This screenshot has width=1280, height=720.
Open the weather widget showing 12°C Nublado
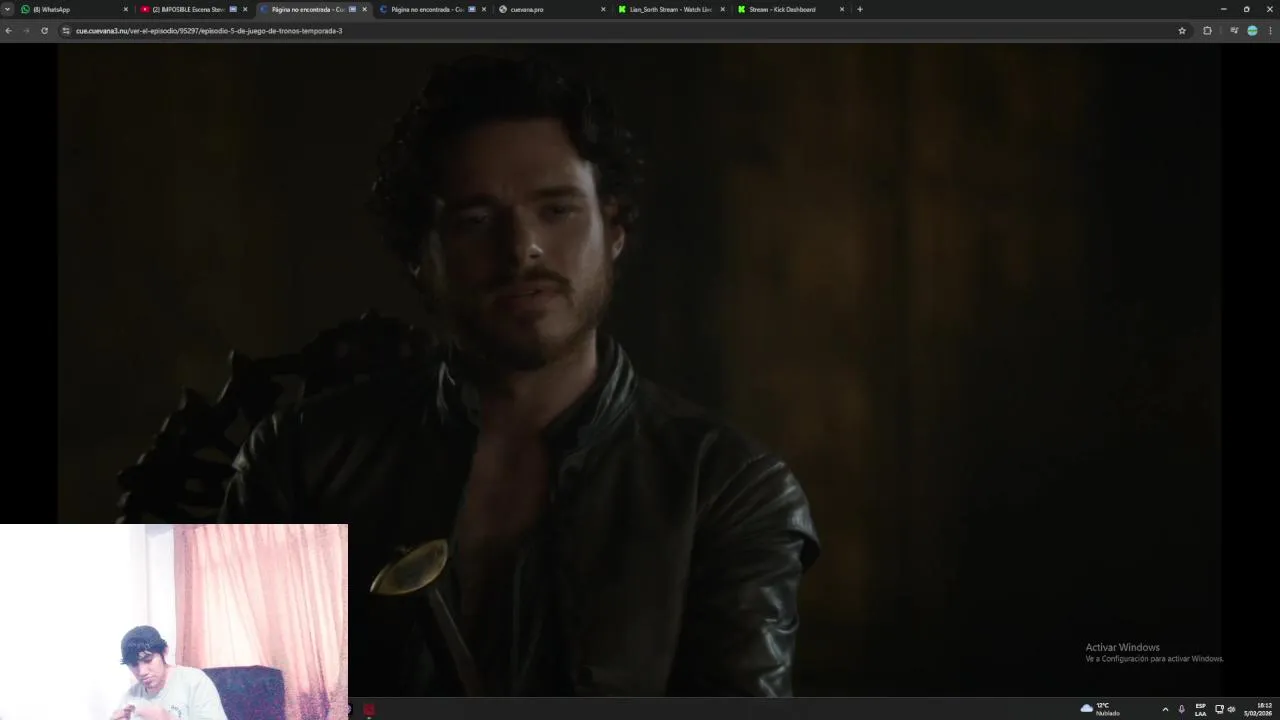click(x=1100, y=709)
